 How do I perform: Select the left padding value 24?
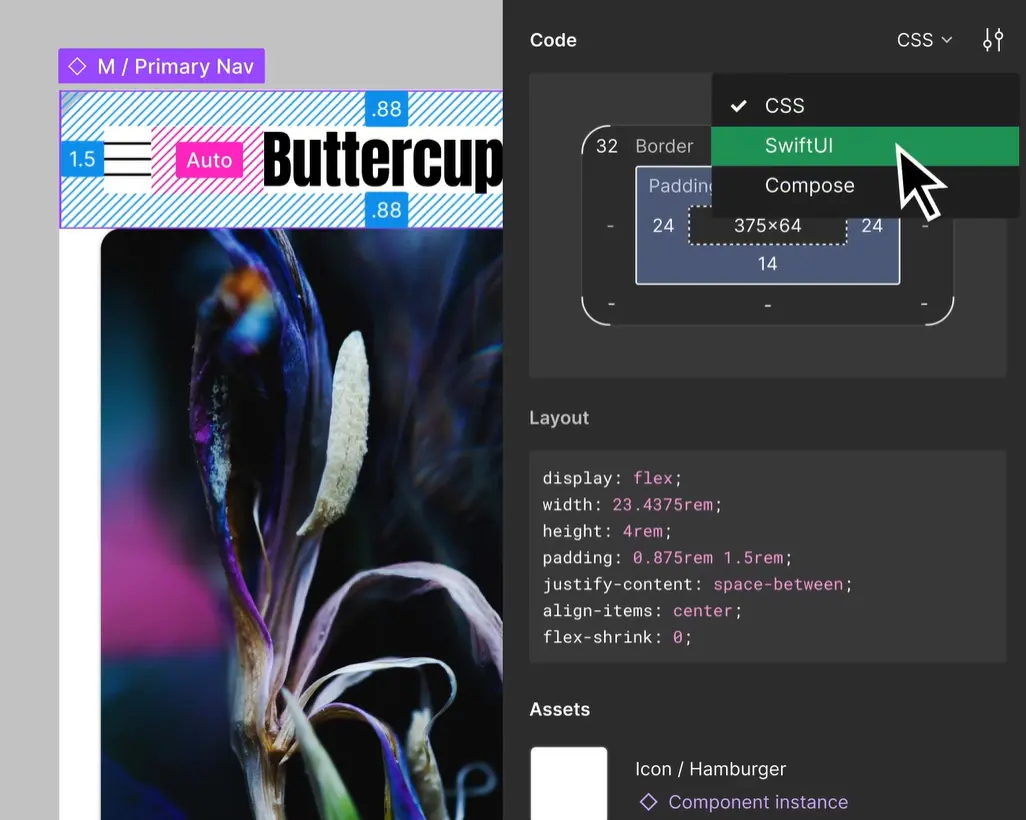663,225
